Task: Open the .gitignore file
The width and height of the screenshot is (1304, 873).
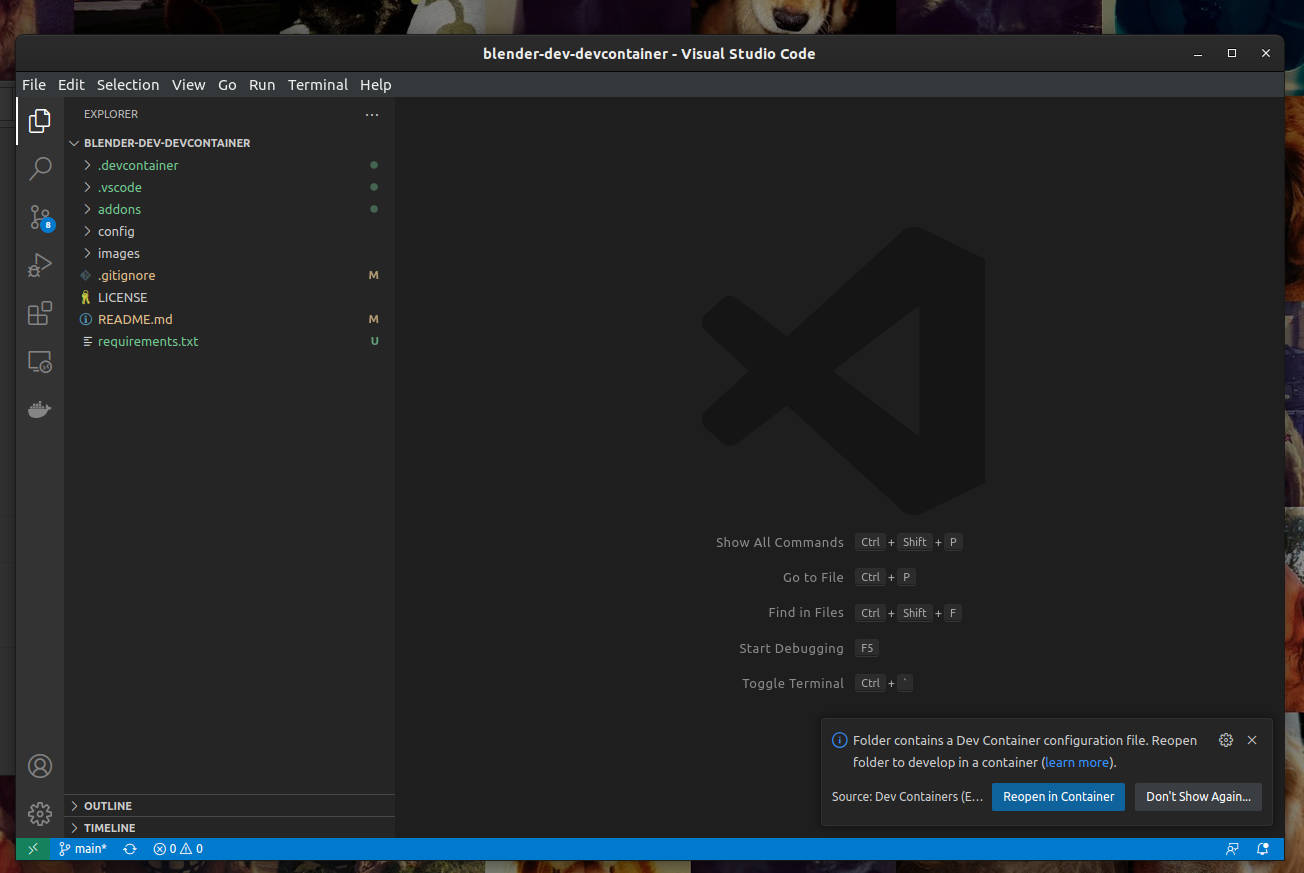Action: coord(229,275)
